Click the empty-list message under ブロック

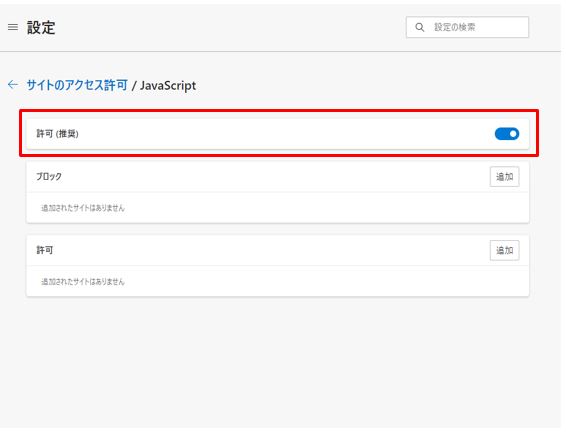(x=83, y=208)
